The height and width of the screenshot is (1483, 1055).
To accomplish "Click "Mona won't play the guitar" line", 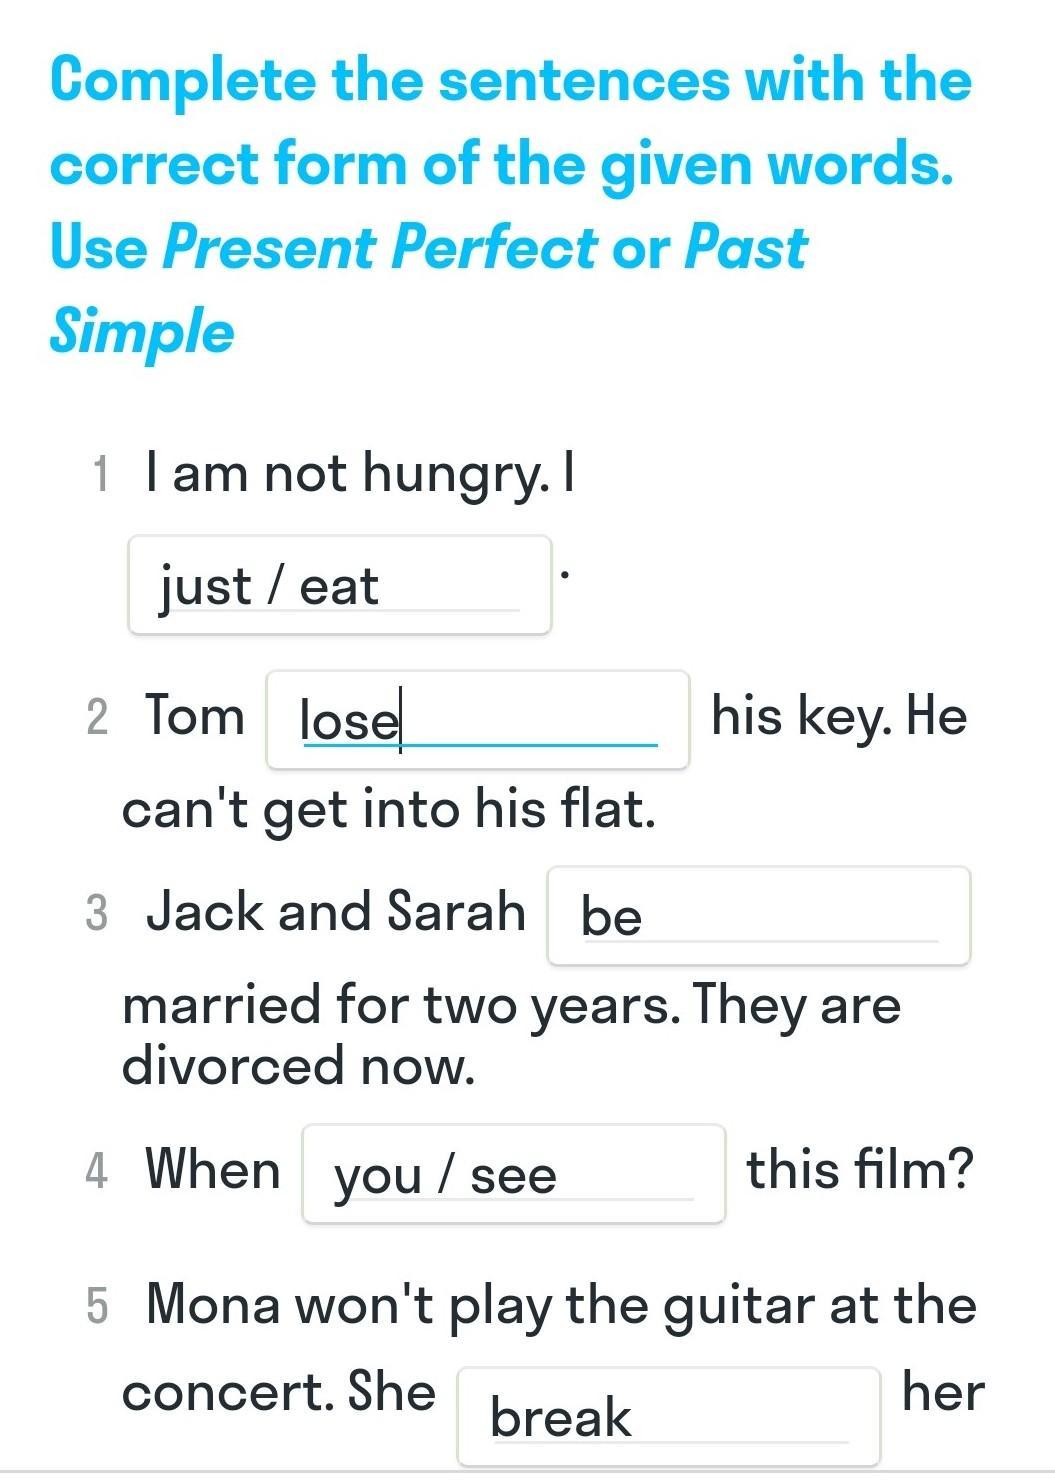I will click(x=562, y=1306).
